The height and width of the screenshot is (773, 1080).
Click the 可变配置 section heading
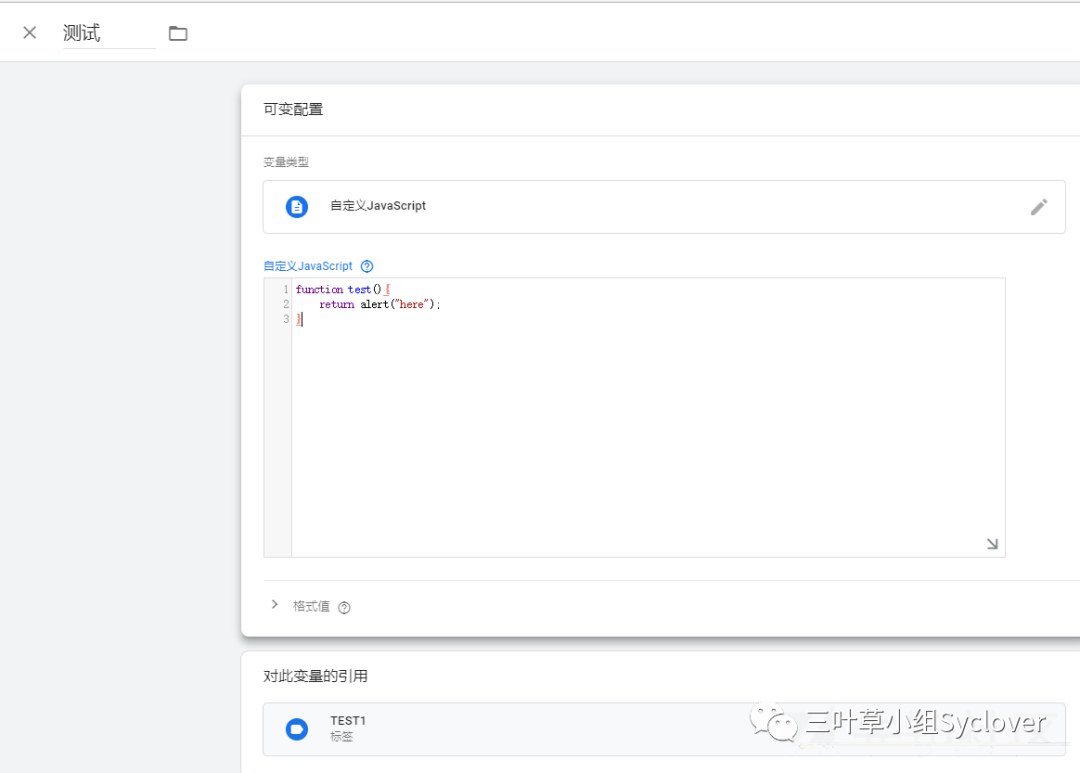point(293,110)
